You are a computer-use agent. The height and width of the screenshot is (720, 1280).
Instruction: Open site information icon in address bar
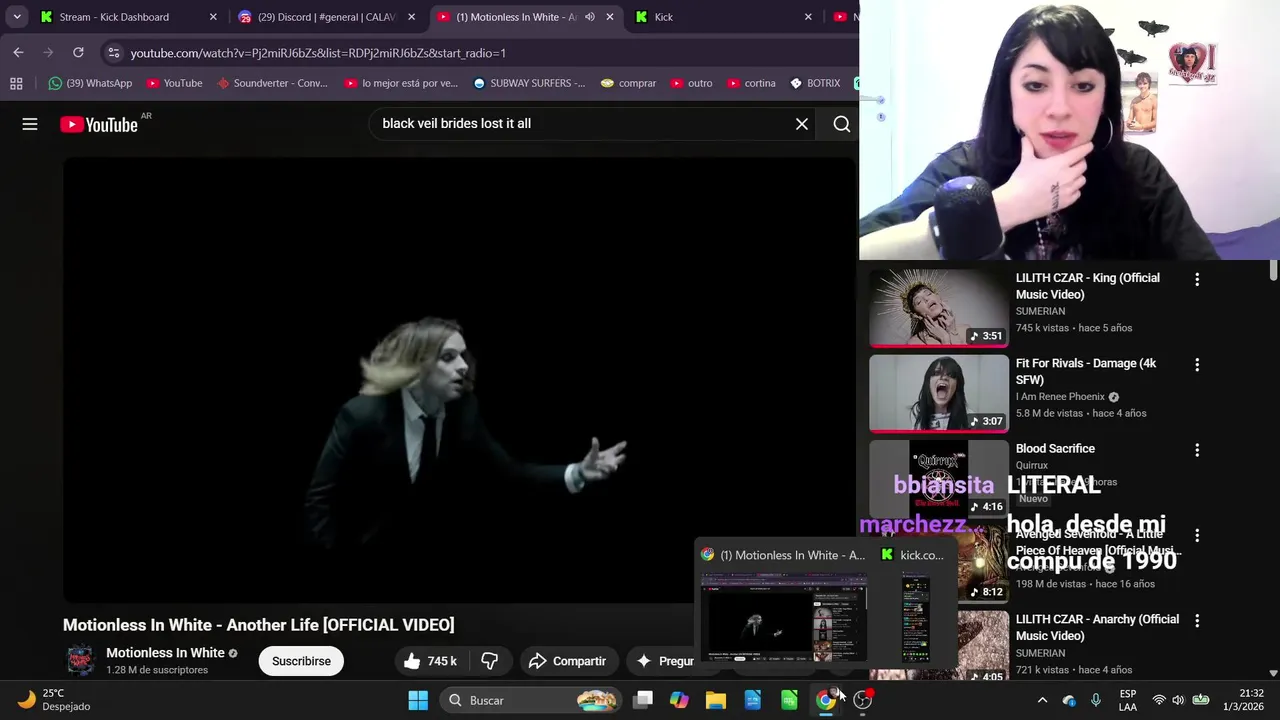(x=114, y=53)
